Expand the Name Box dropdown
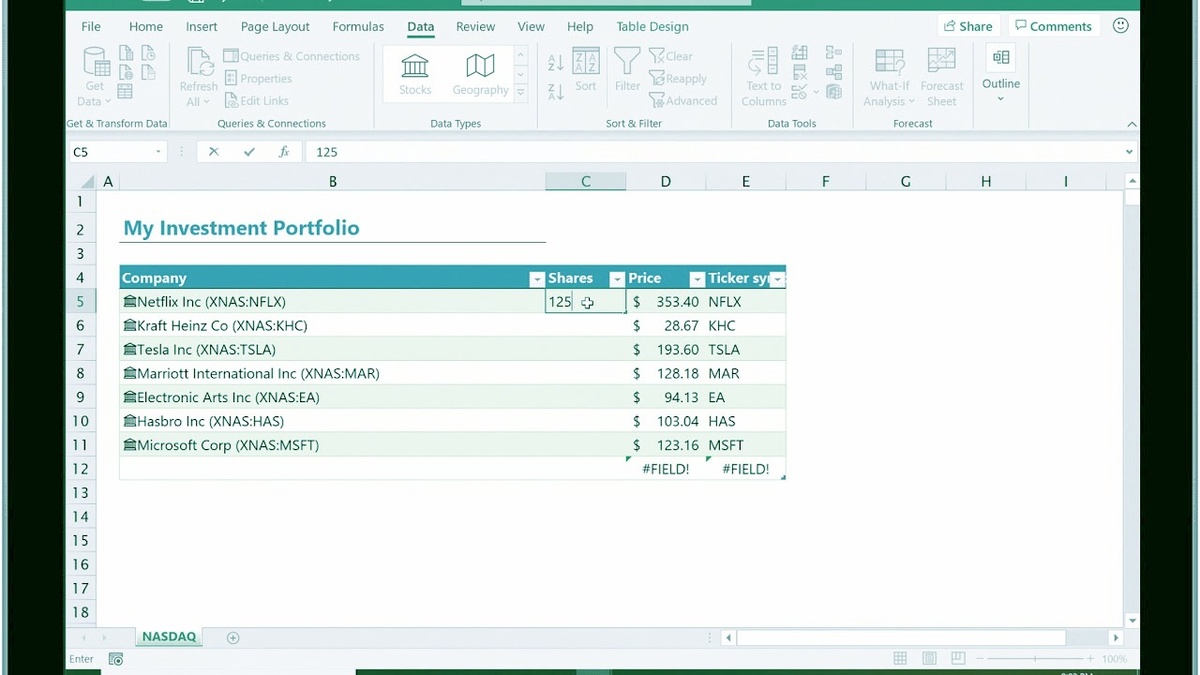 (158, 152)
